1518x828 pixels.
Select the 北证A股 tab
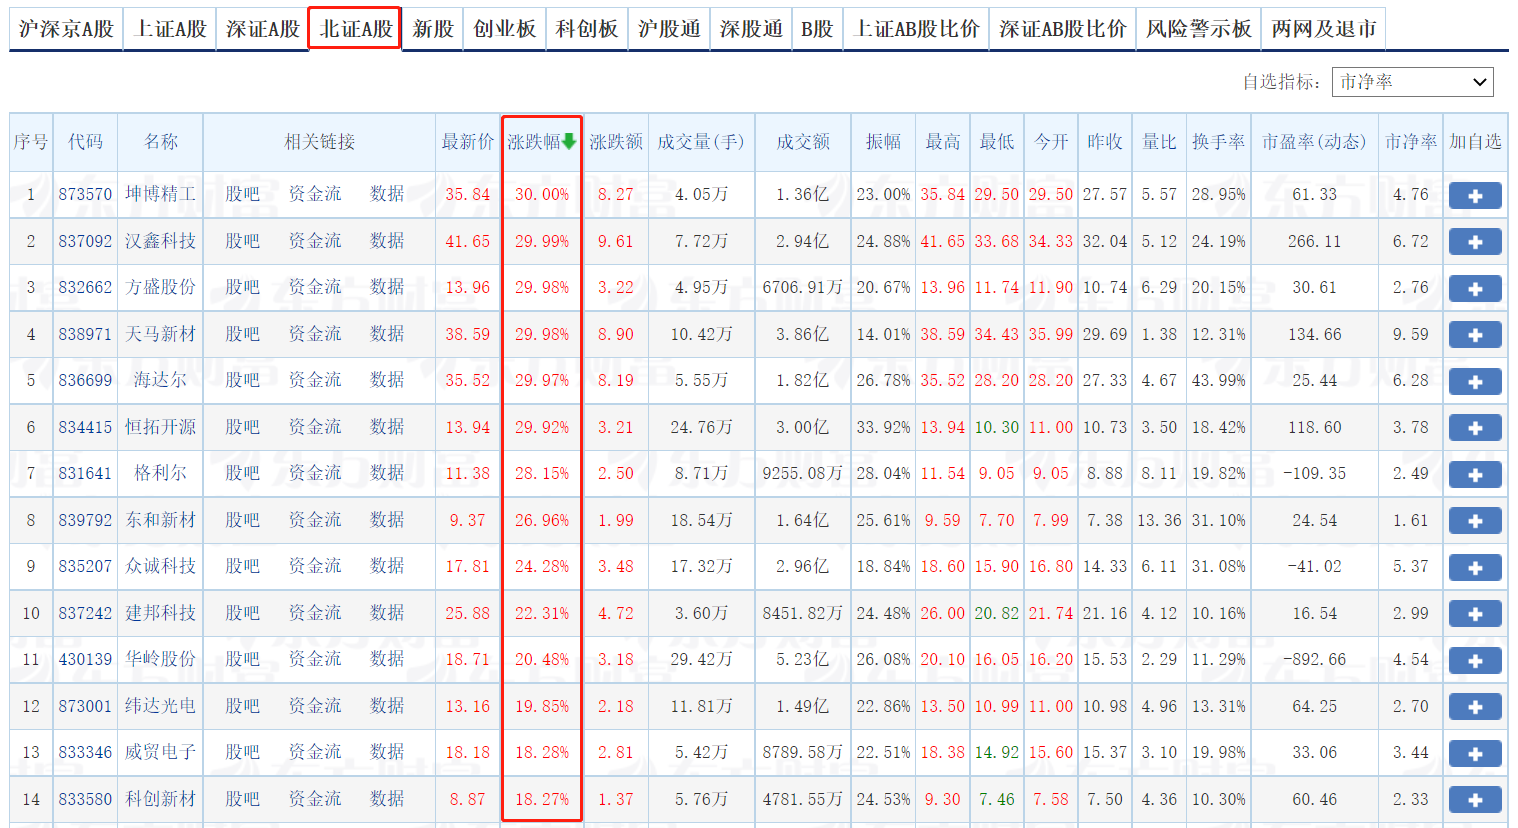tap(356, 30)
